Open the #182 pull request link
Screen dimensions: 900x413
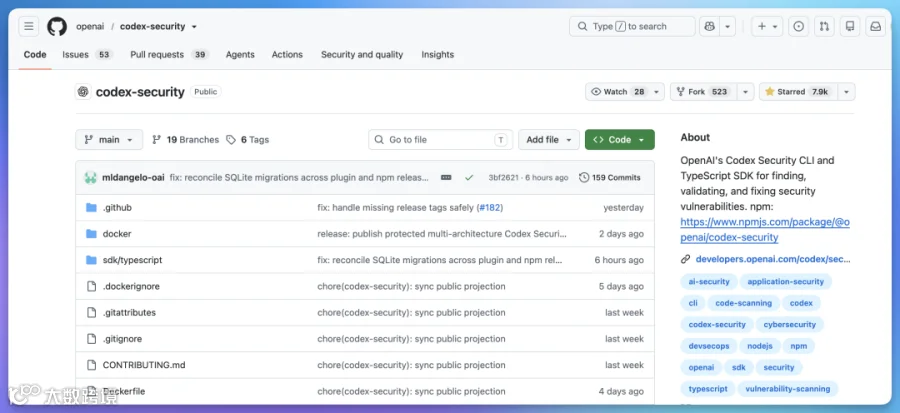point(489,208)
